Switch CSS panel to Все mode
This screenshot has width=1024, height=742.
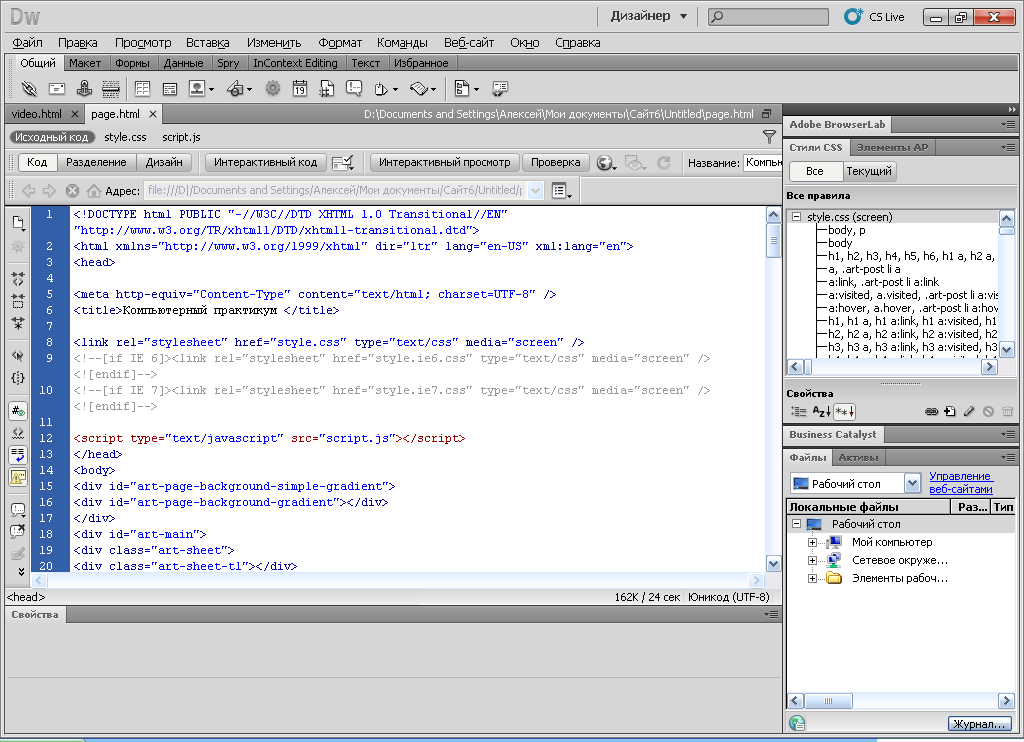coord(814,171)
